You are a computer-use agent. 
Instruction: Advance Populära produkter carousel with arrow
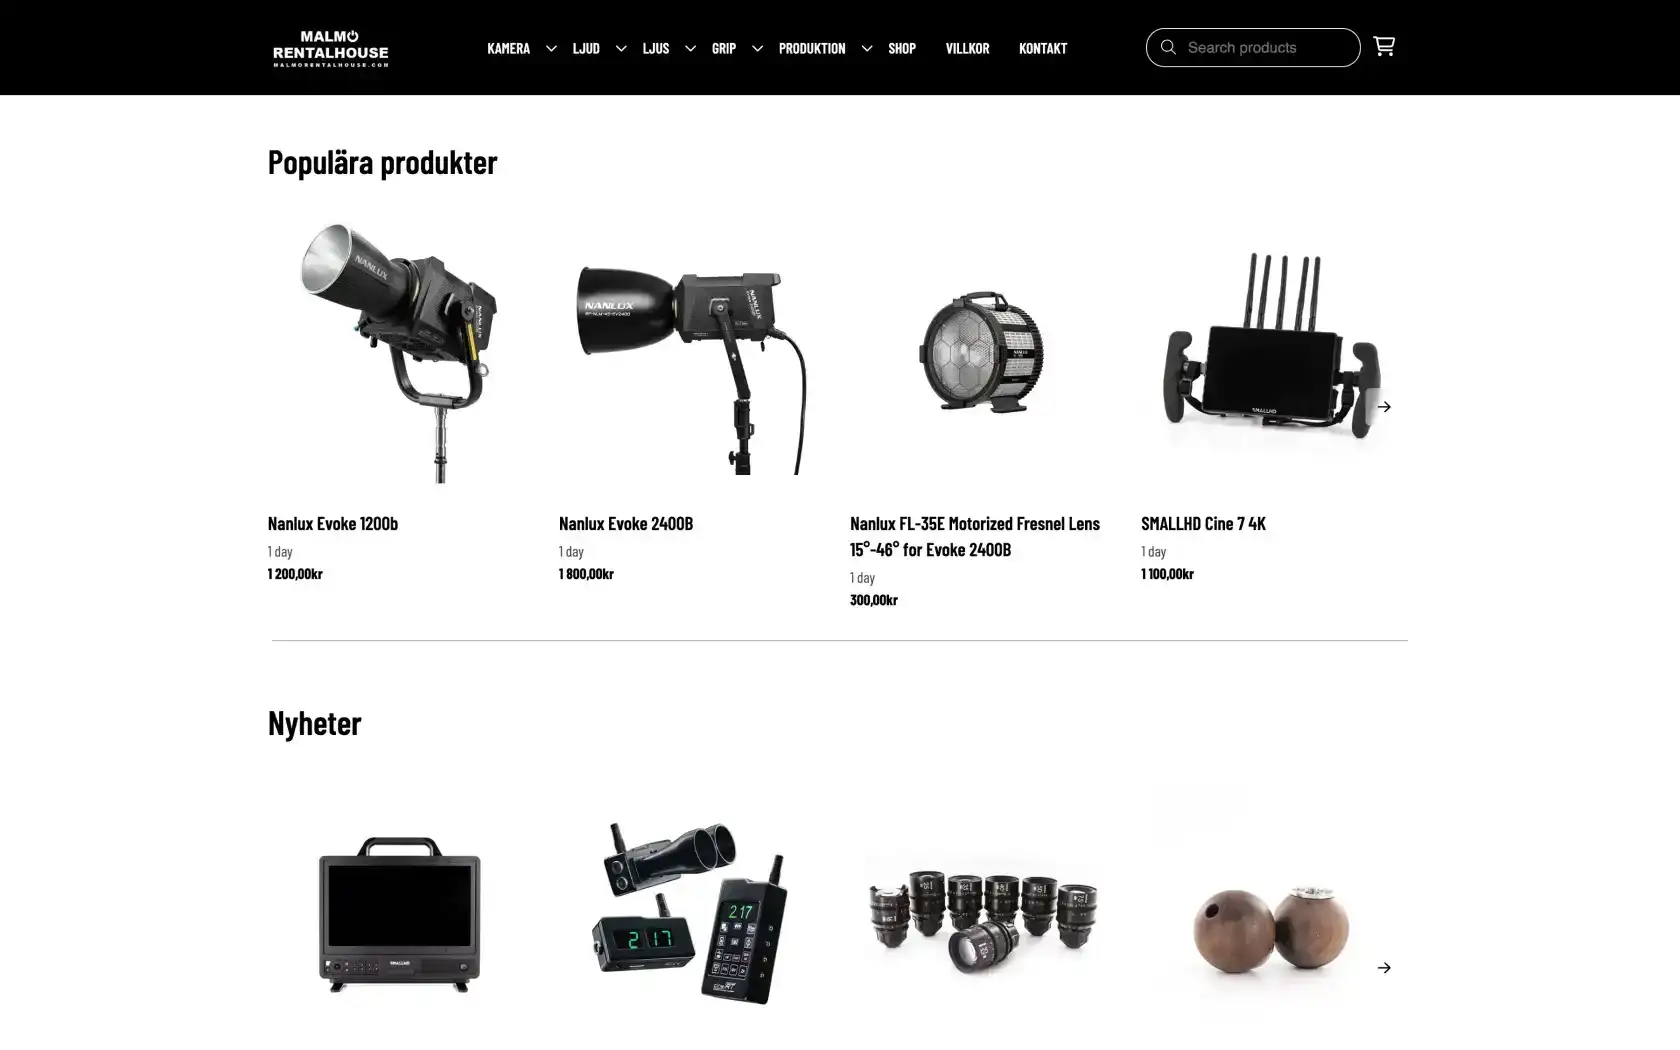coord(1384,407)
